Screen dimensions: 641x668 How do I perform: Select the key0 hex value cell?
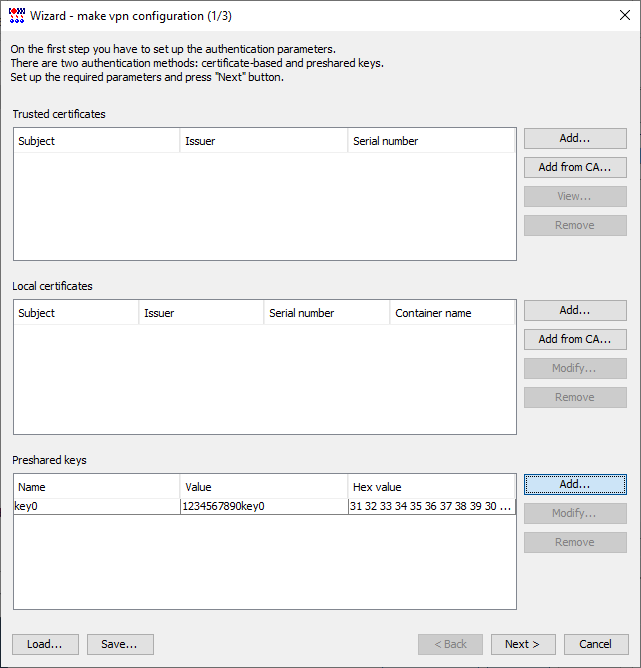pyautogui.click(x=432, y=506)
